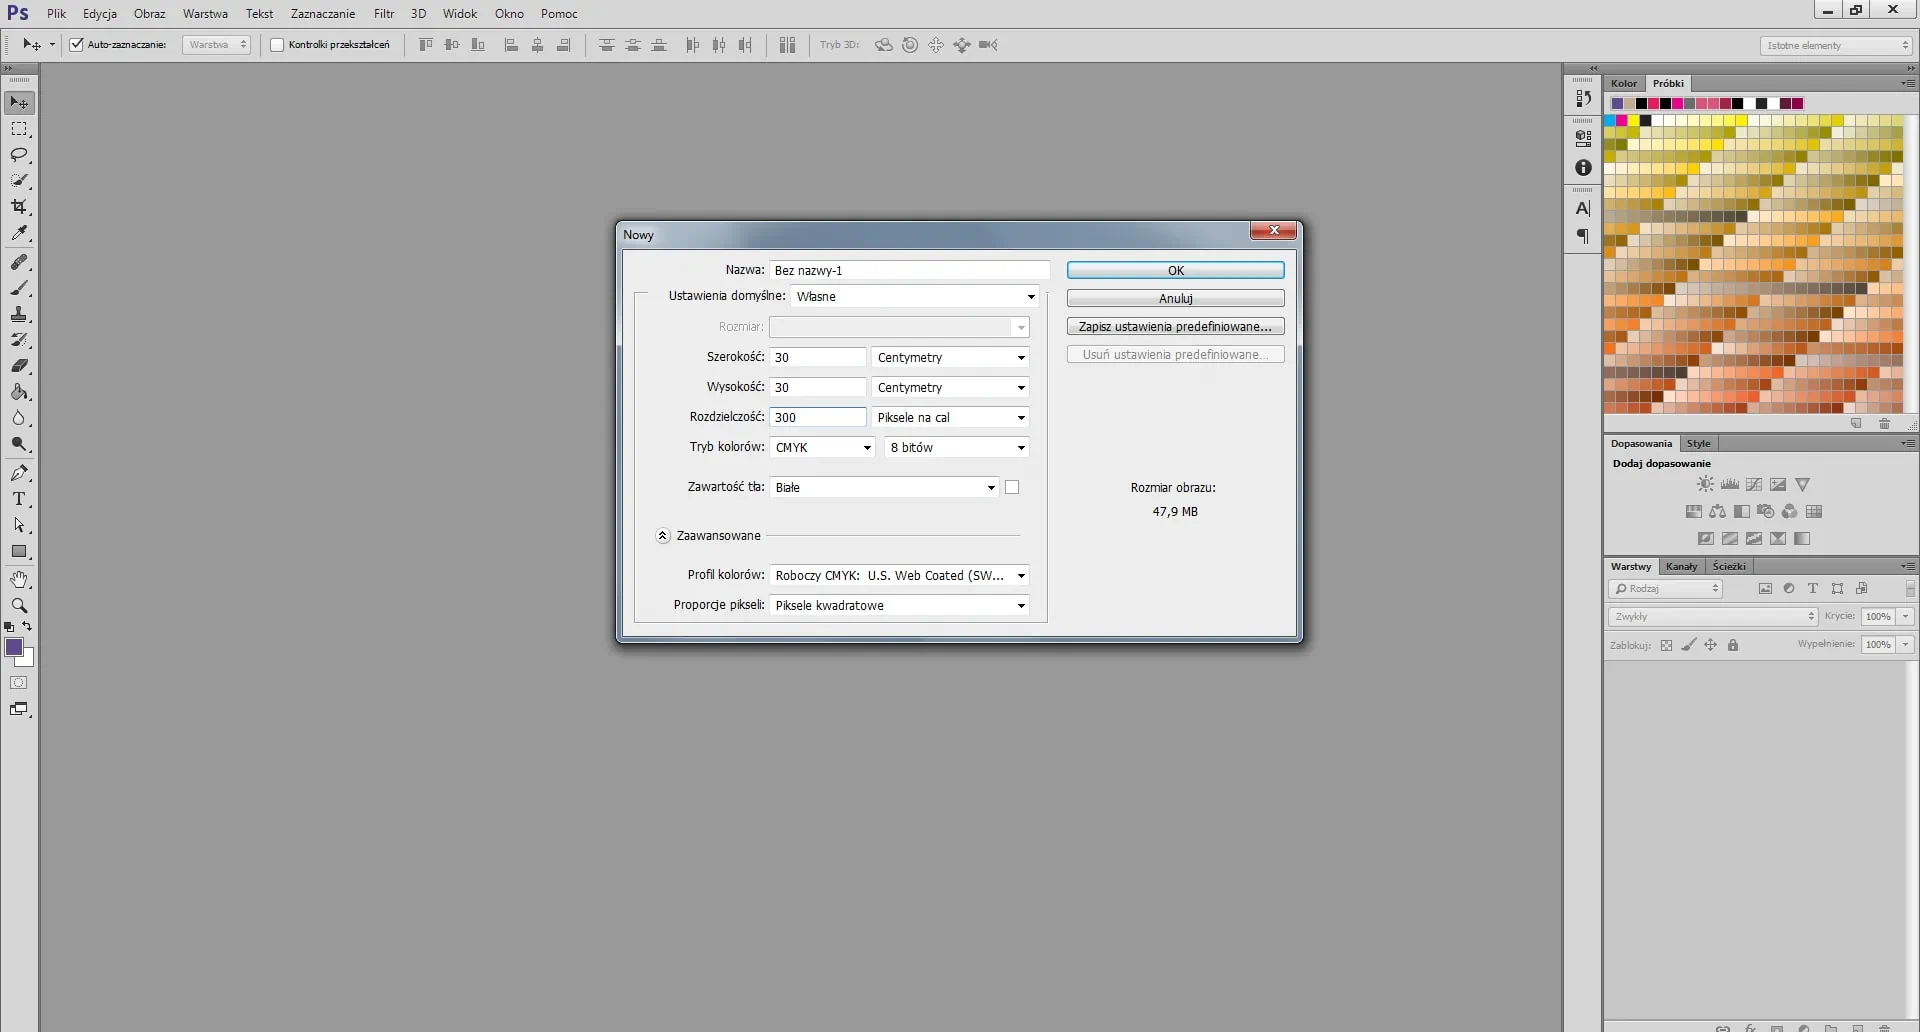Screen dimensions: 1920x1032
Task: Select the Eyedropper tool
Action: pyautogui.click(x=19, y=233)
